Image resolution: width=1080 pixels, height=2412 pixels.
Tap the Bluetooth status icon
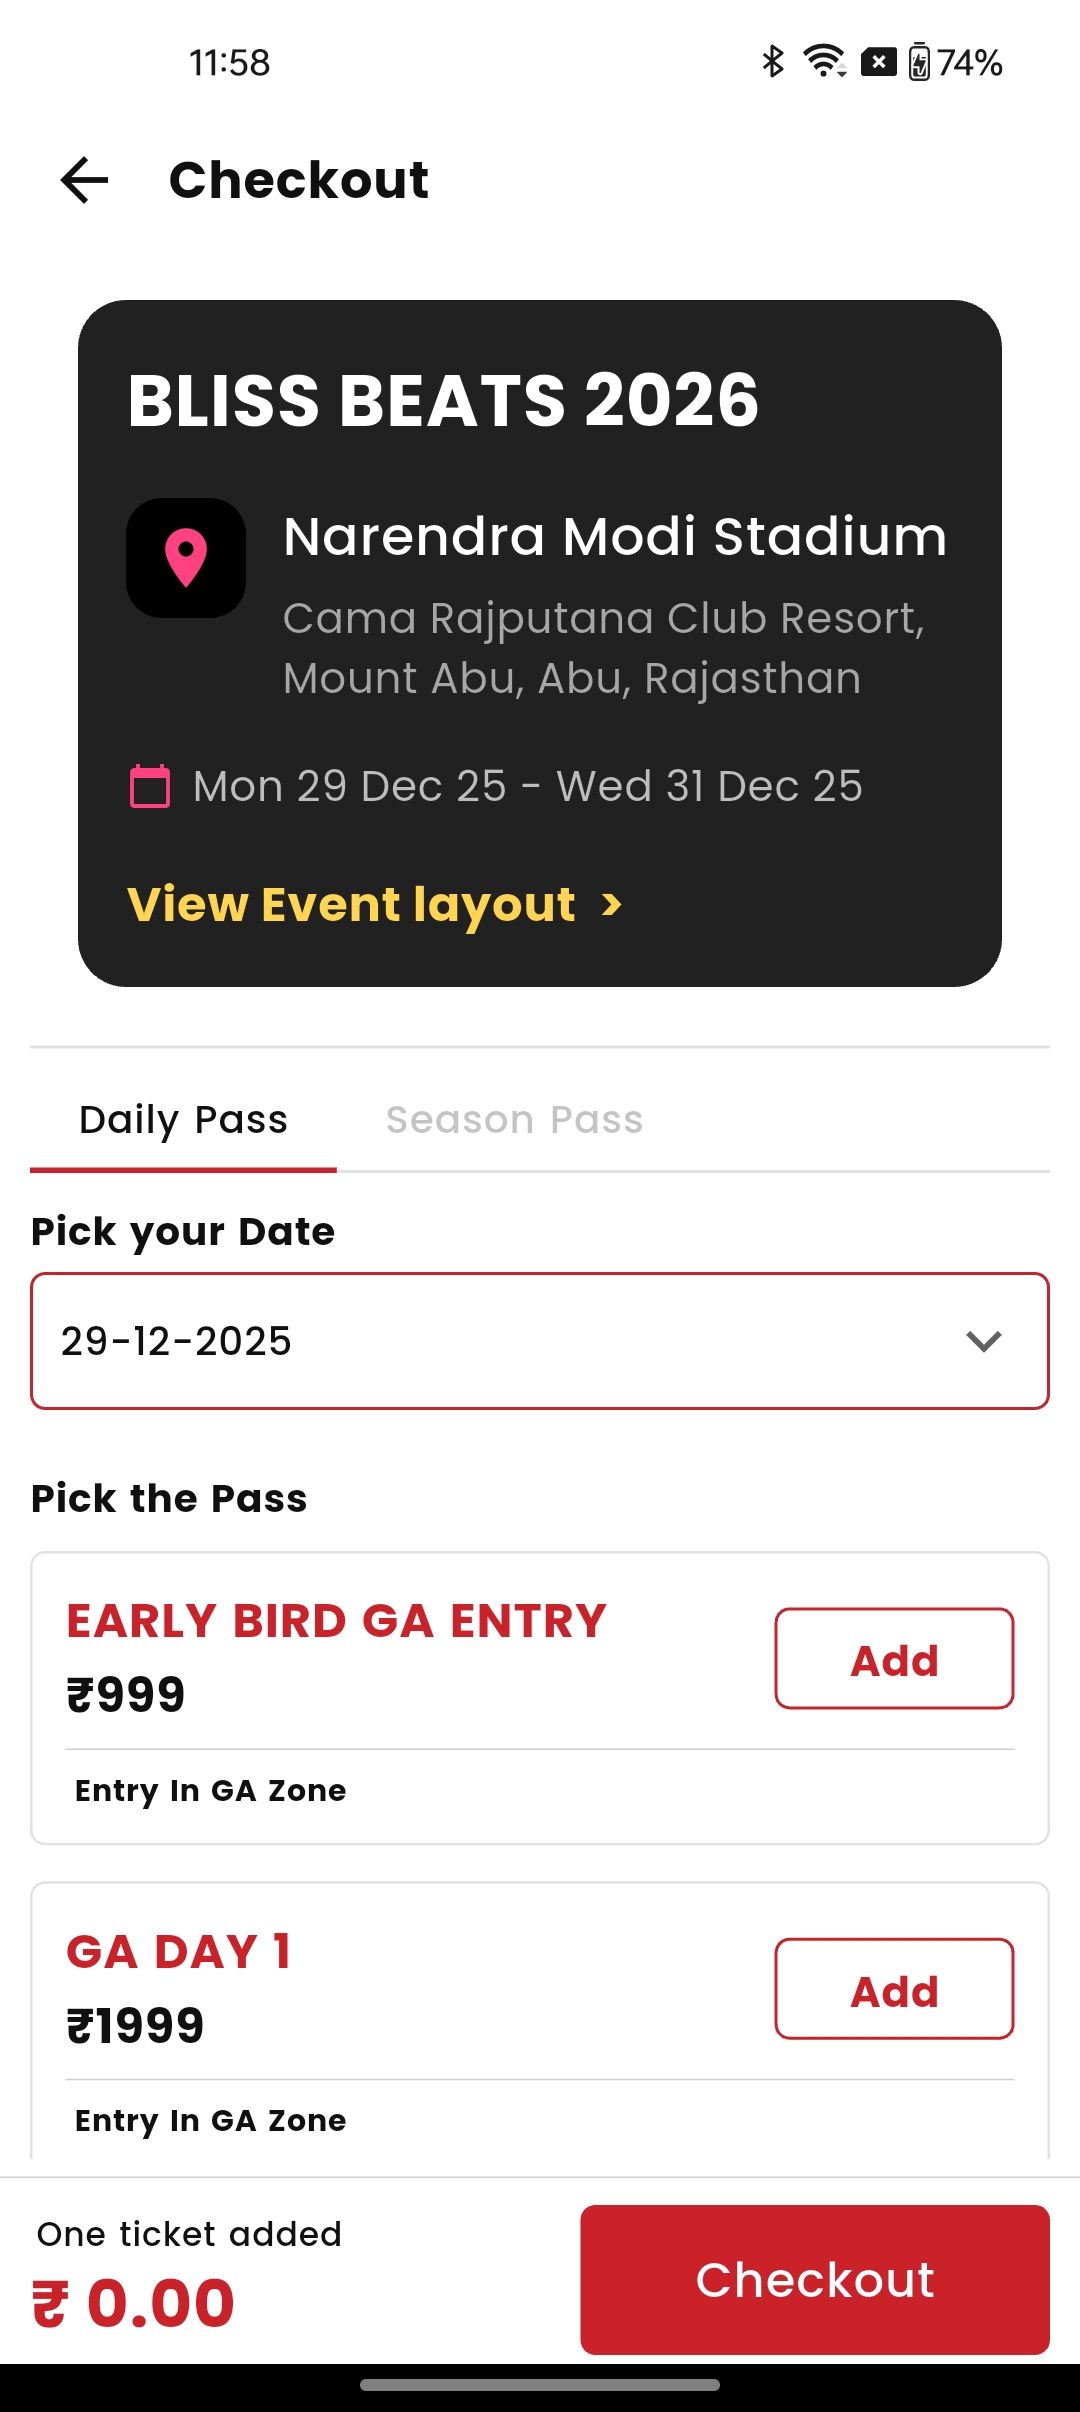(x=772, y=62)
